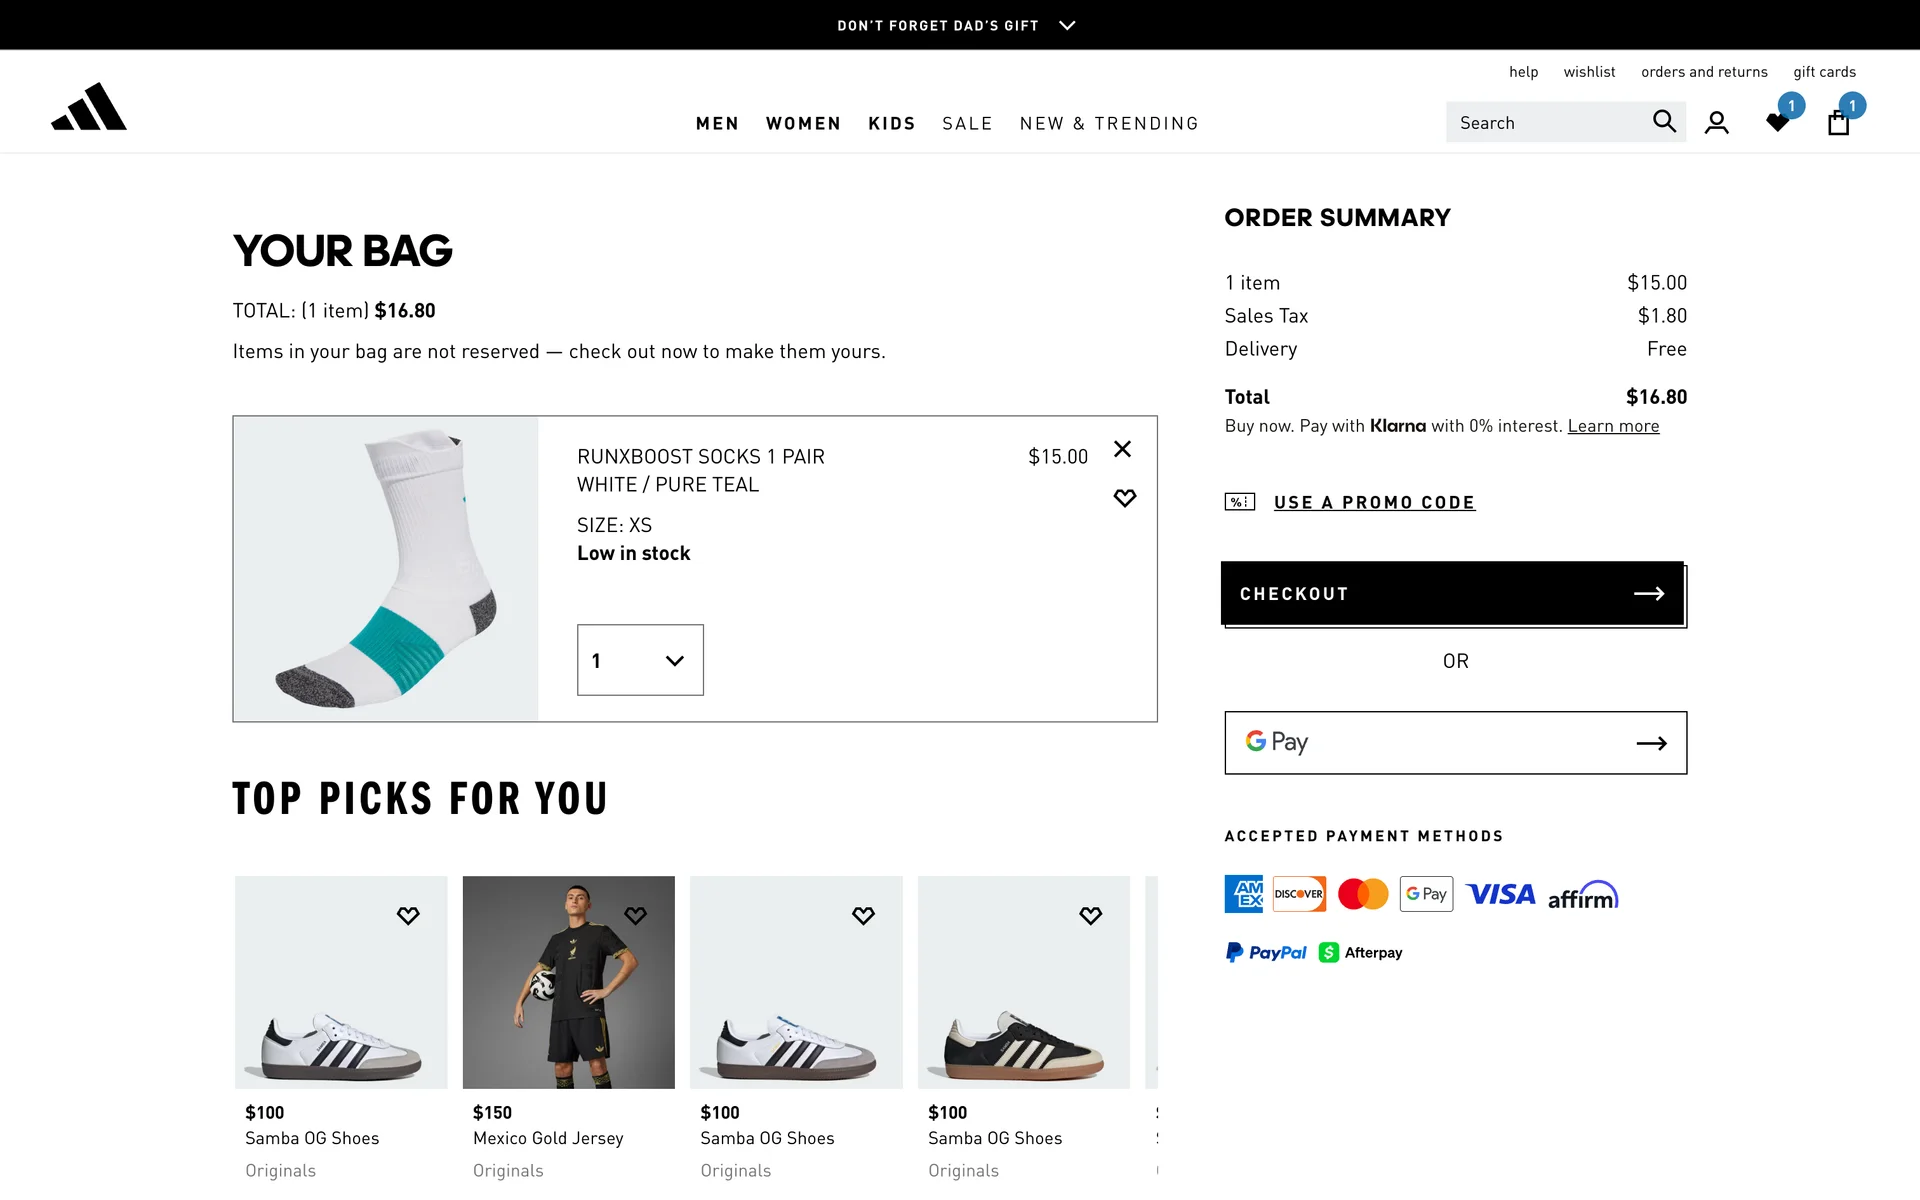Viewport: 1920px width, 1200px height.
Task: Click the adidas logo
Action: pos(89,107)
